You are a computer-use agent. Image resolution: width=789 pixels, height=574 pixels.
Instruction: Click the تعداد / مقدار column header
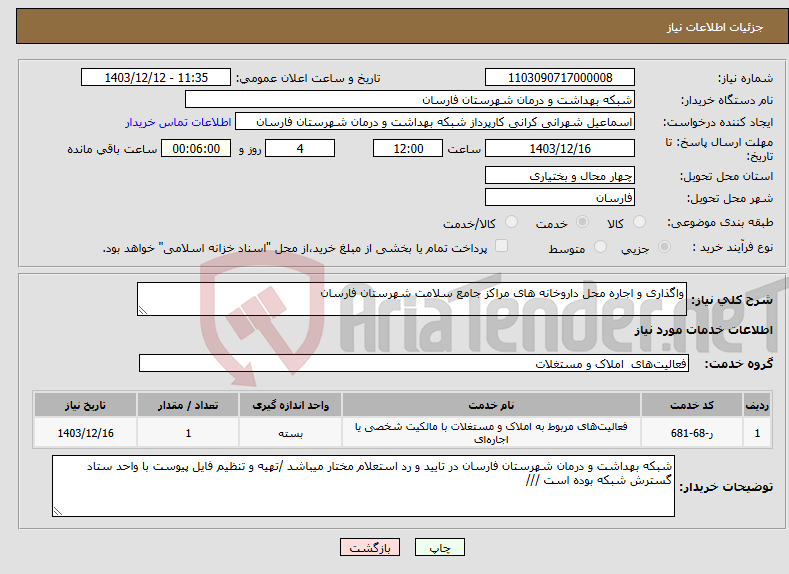point(188,405)
